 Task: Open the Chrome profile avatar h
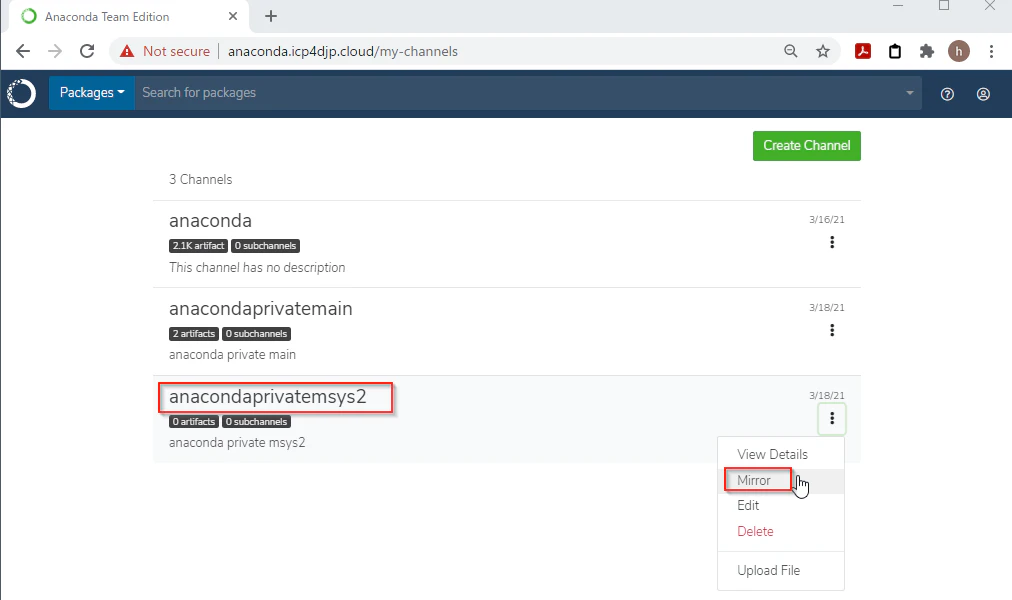[958, 51]
